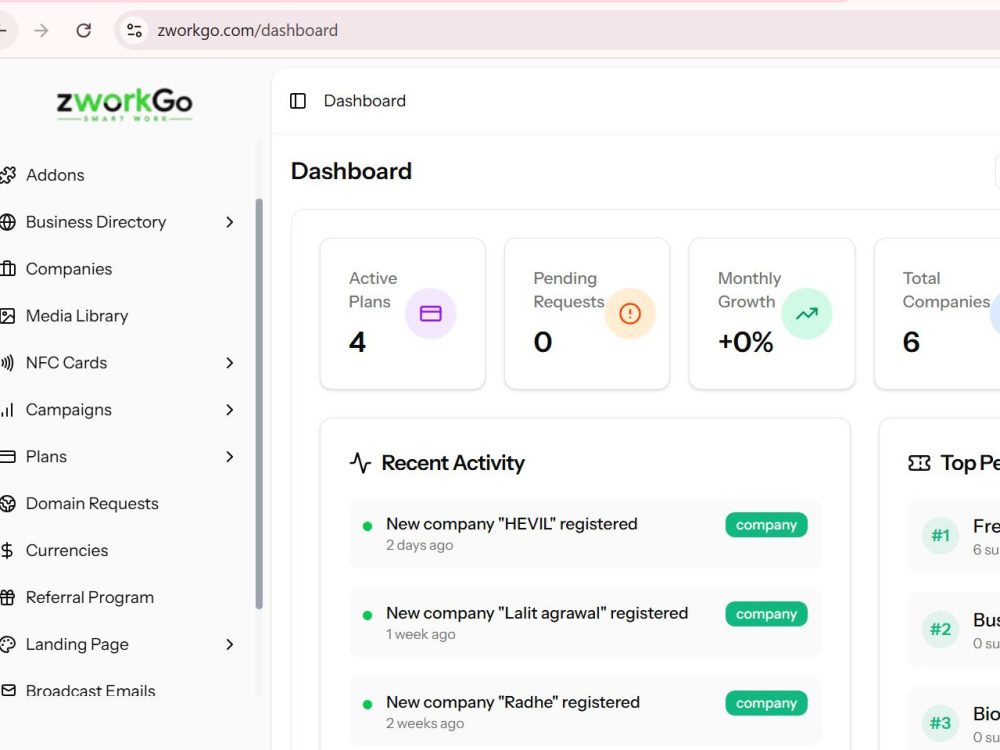
Task: Click the Addons puzzle icon
Action: [x=8, y=175]
